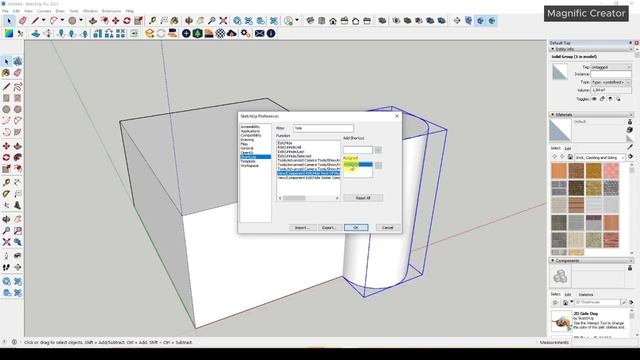Image resolution: width=640 pixels, height=360 pixels.
Task: Select the orange material swatch in first row
Action: point(559,171)
